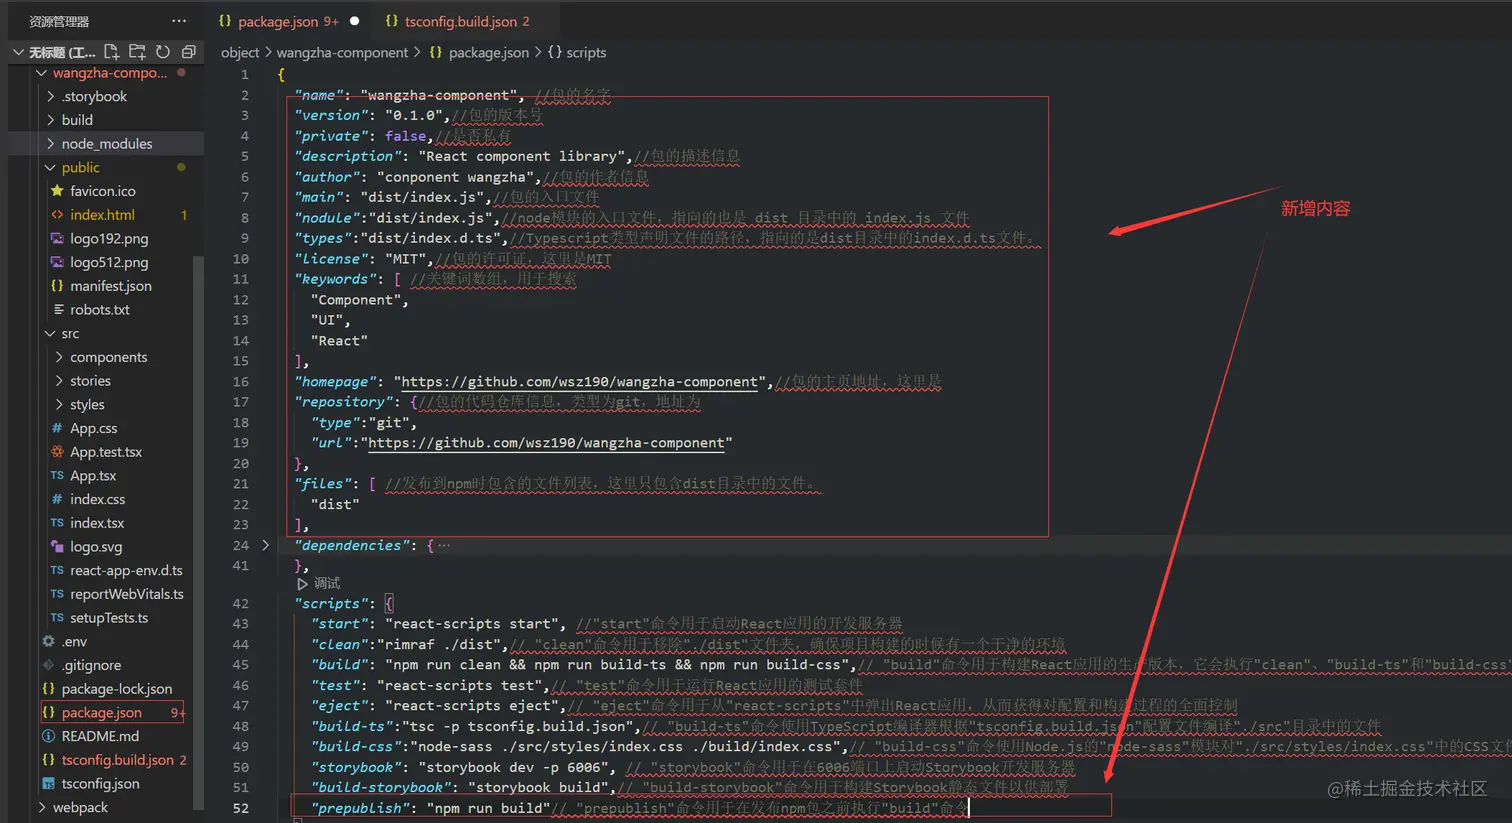This screenshot has width=1512, height=823.
Task: Collapse the wangzha-compo... folder
Action: 42,73
